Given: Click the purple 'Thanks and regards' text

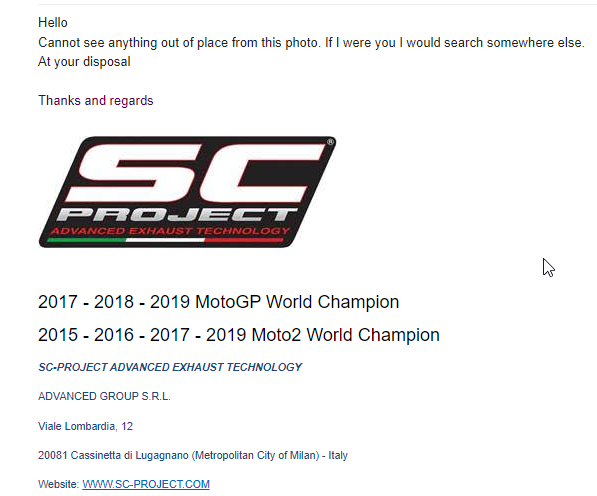Looking at the screenshot, I should point(96,100).
